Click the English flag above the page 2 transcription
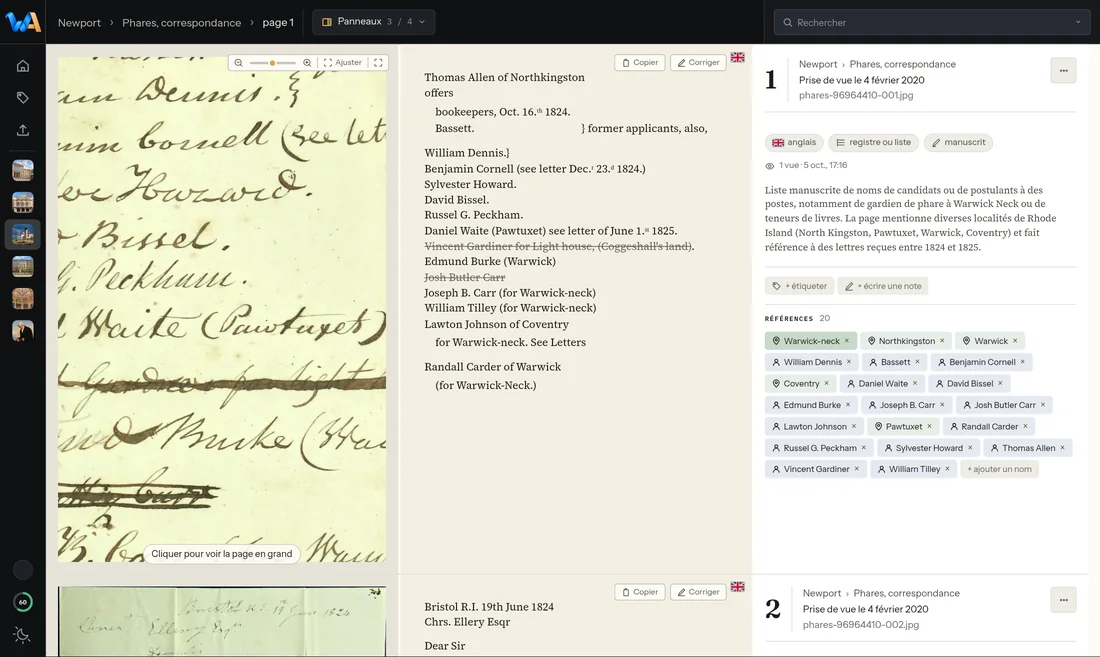This screenshot has height=657, width=1100. pyautogui.click(x=737, y=587)
